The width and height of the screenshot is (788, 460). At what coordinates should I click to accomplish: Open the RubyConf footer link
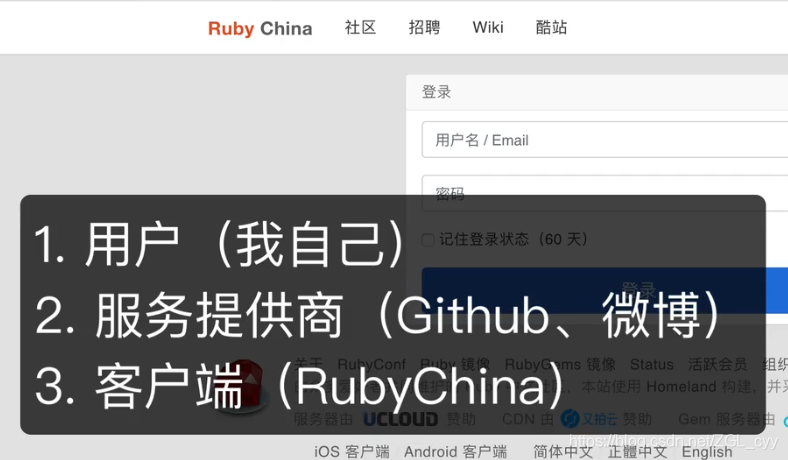[x=371, y=364]
